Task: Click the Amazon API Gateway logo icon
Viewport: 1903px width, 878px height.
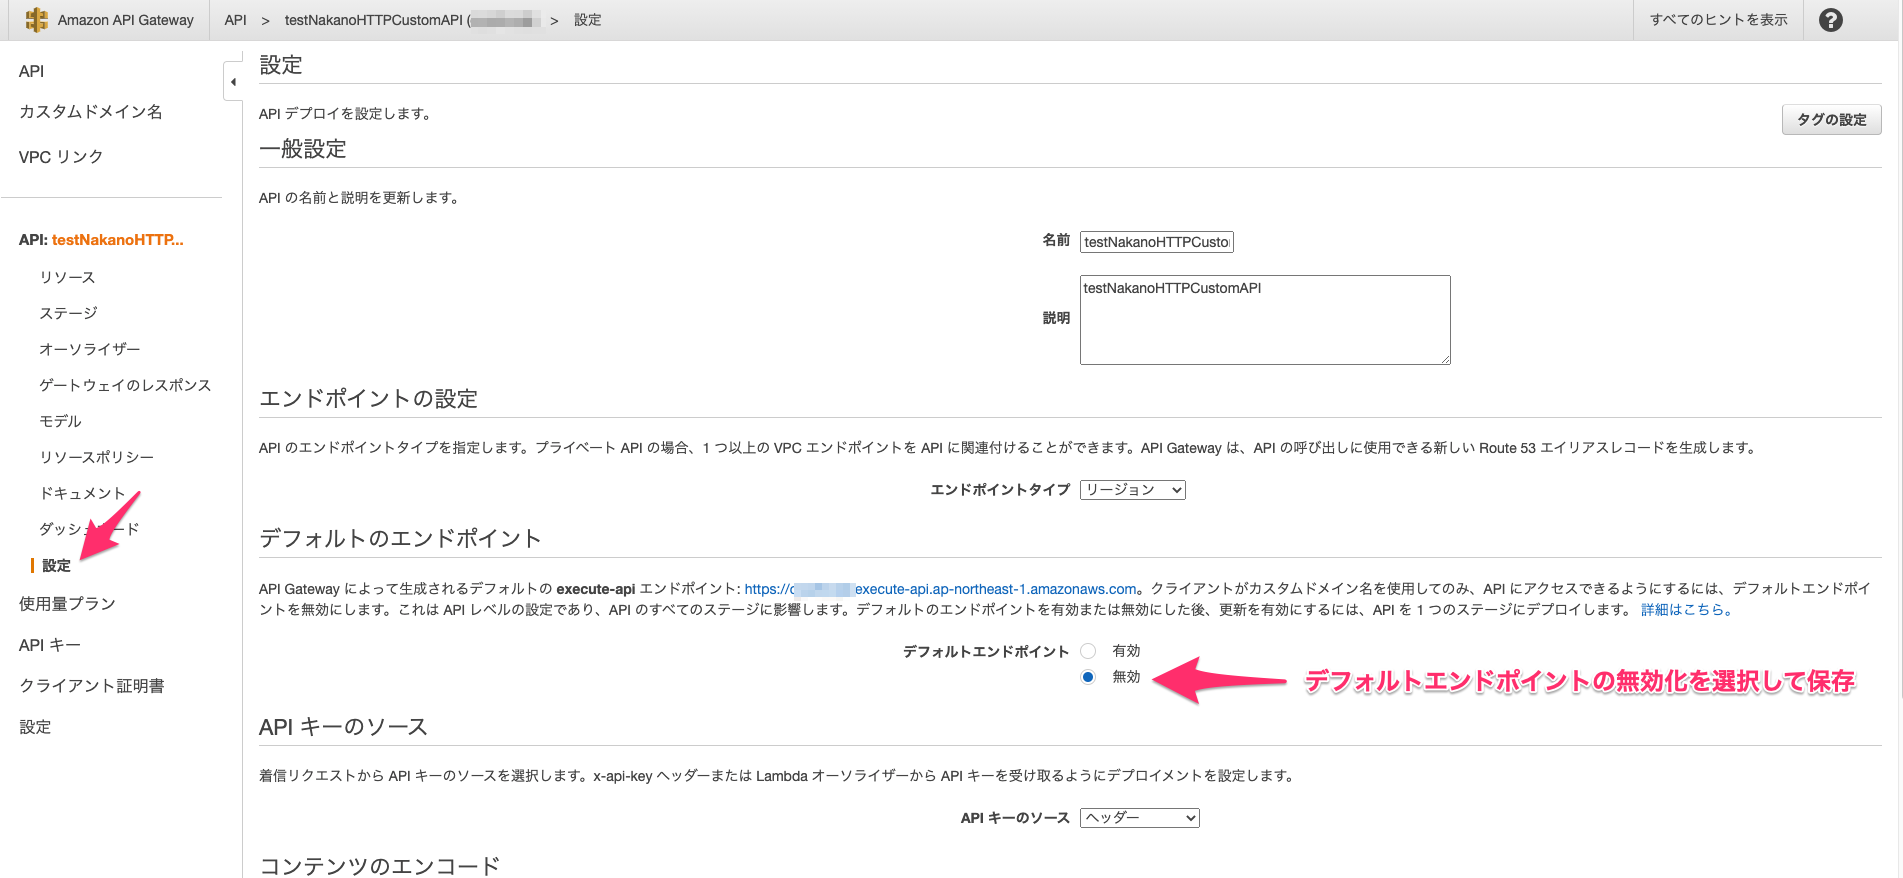Action: 37,20
